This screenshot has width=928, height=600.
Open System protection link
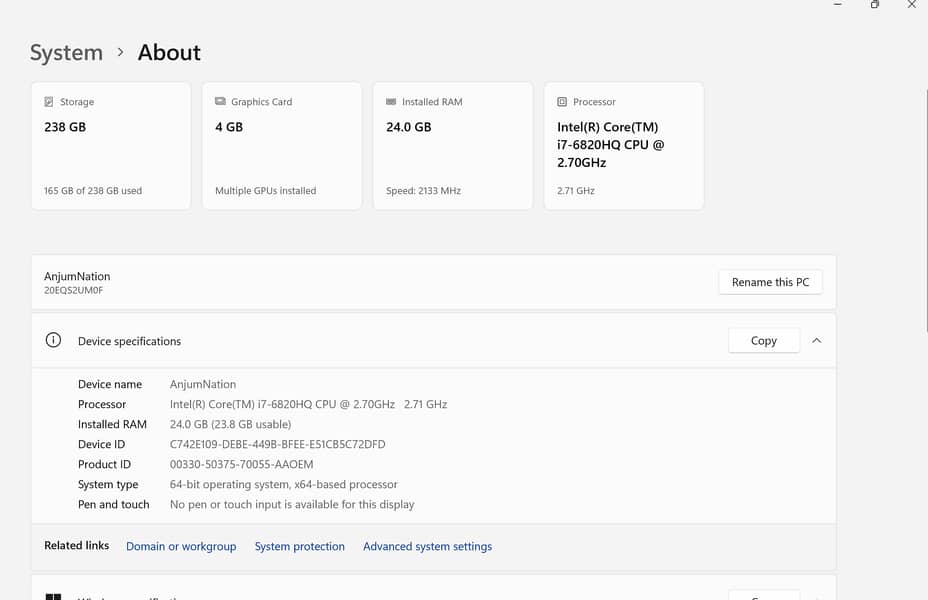coord(299,546)
